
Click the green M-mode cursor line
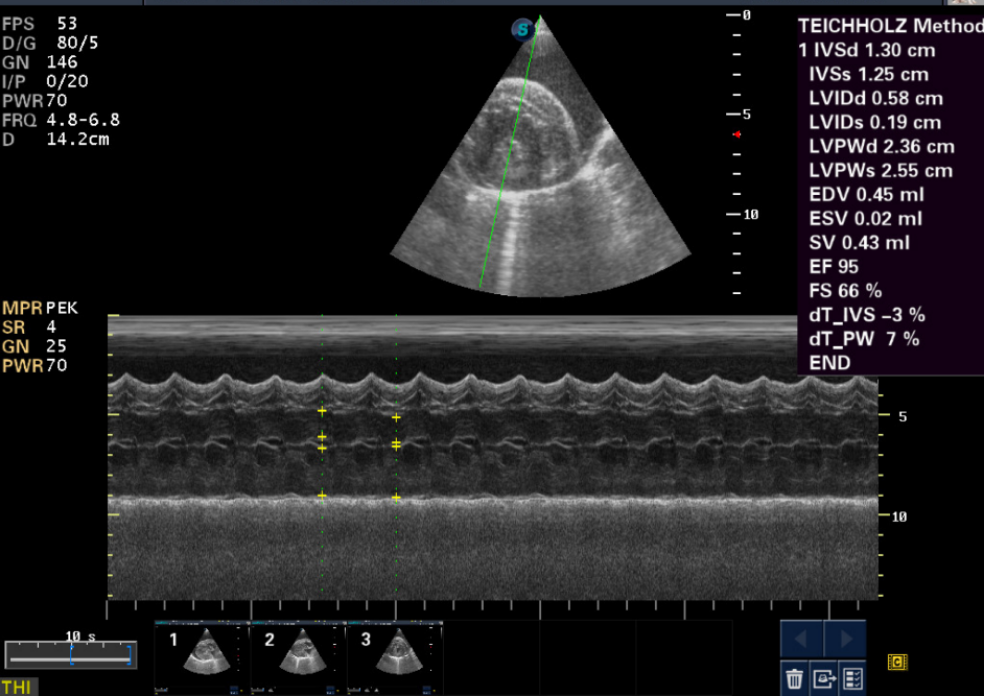pos(510,151)
